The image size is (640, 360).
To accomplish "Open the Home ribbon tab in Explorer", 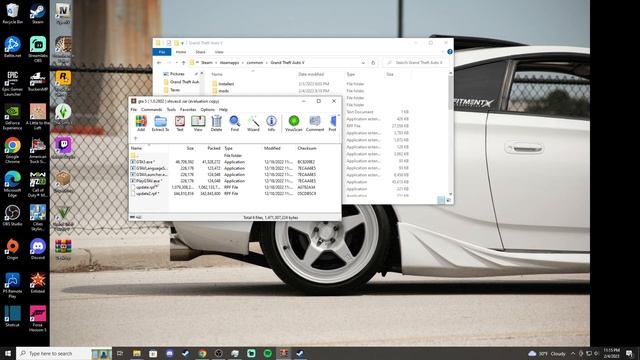I will pyautogui.click(x=181, y=52).
